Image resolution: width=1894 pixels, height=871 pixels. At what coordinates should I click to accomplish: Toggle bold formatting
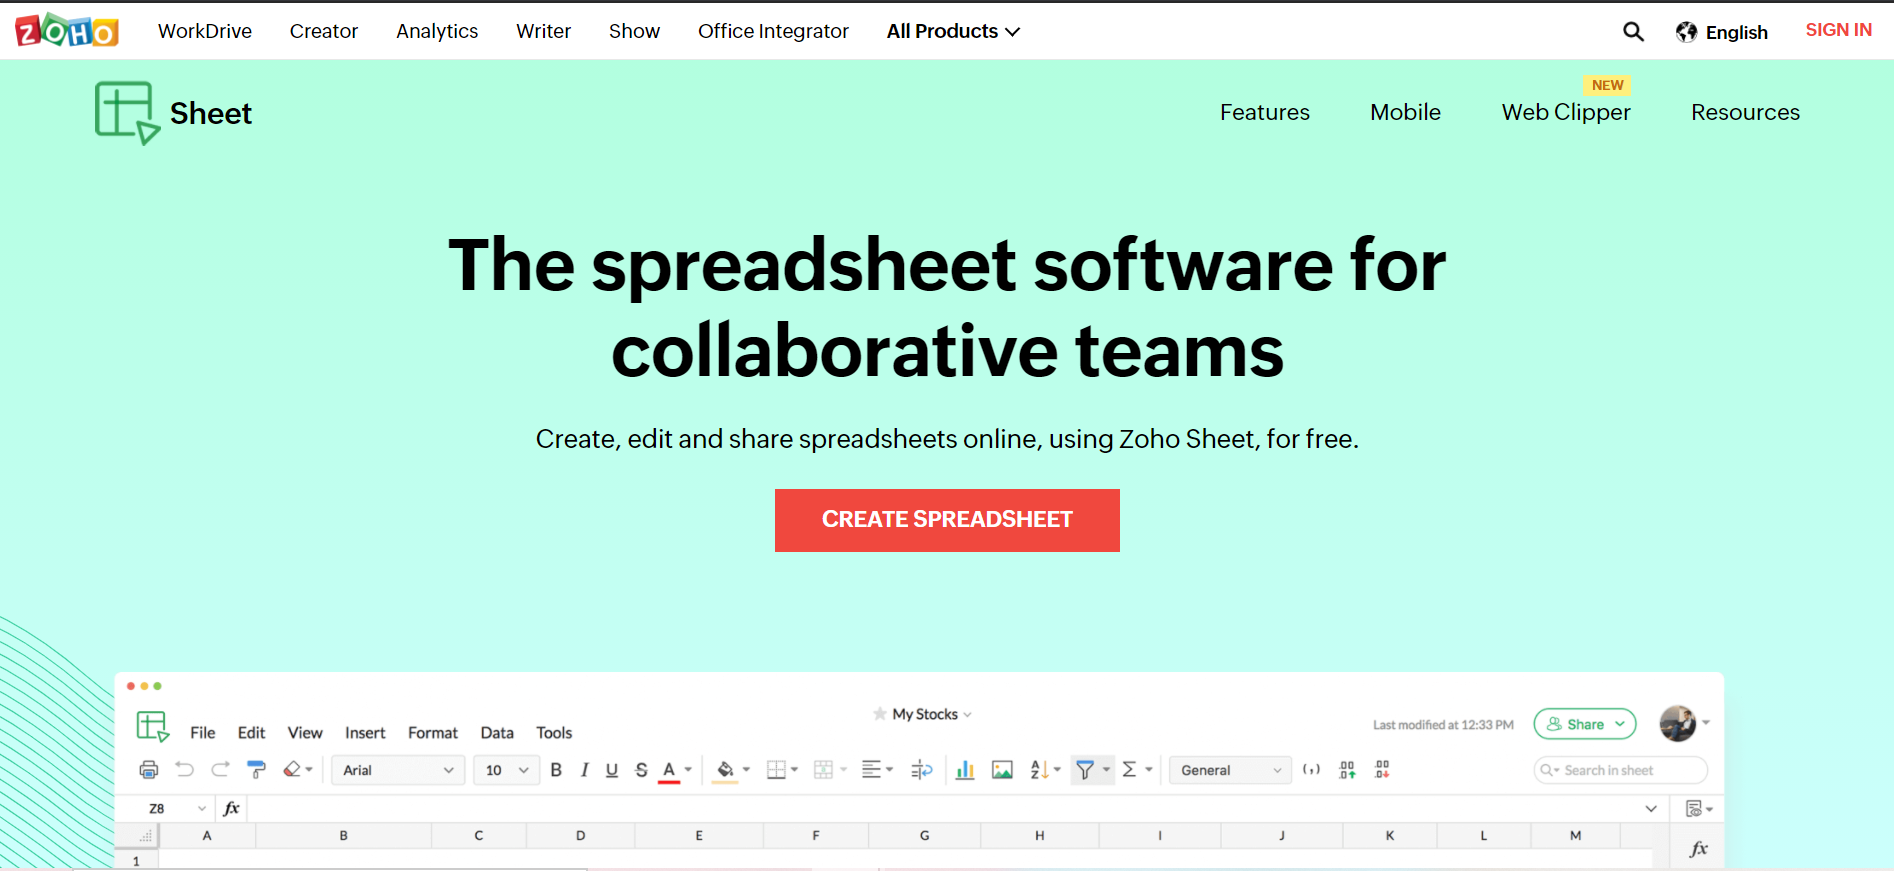click(556, 770)
